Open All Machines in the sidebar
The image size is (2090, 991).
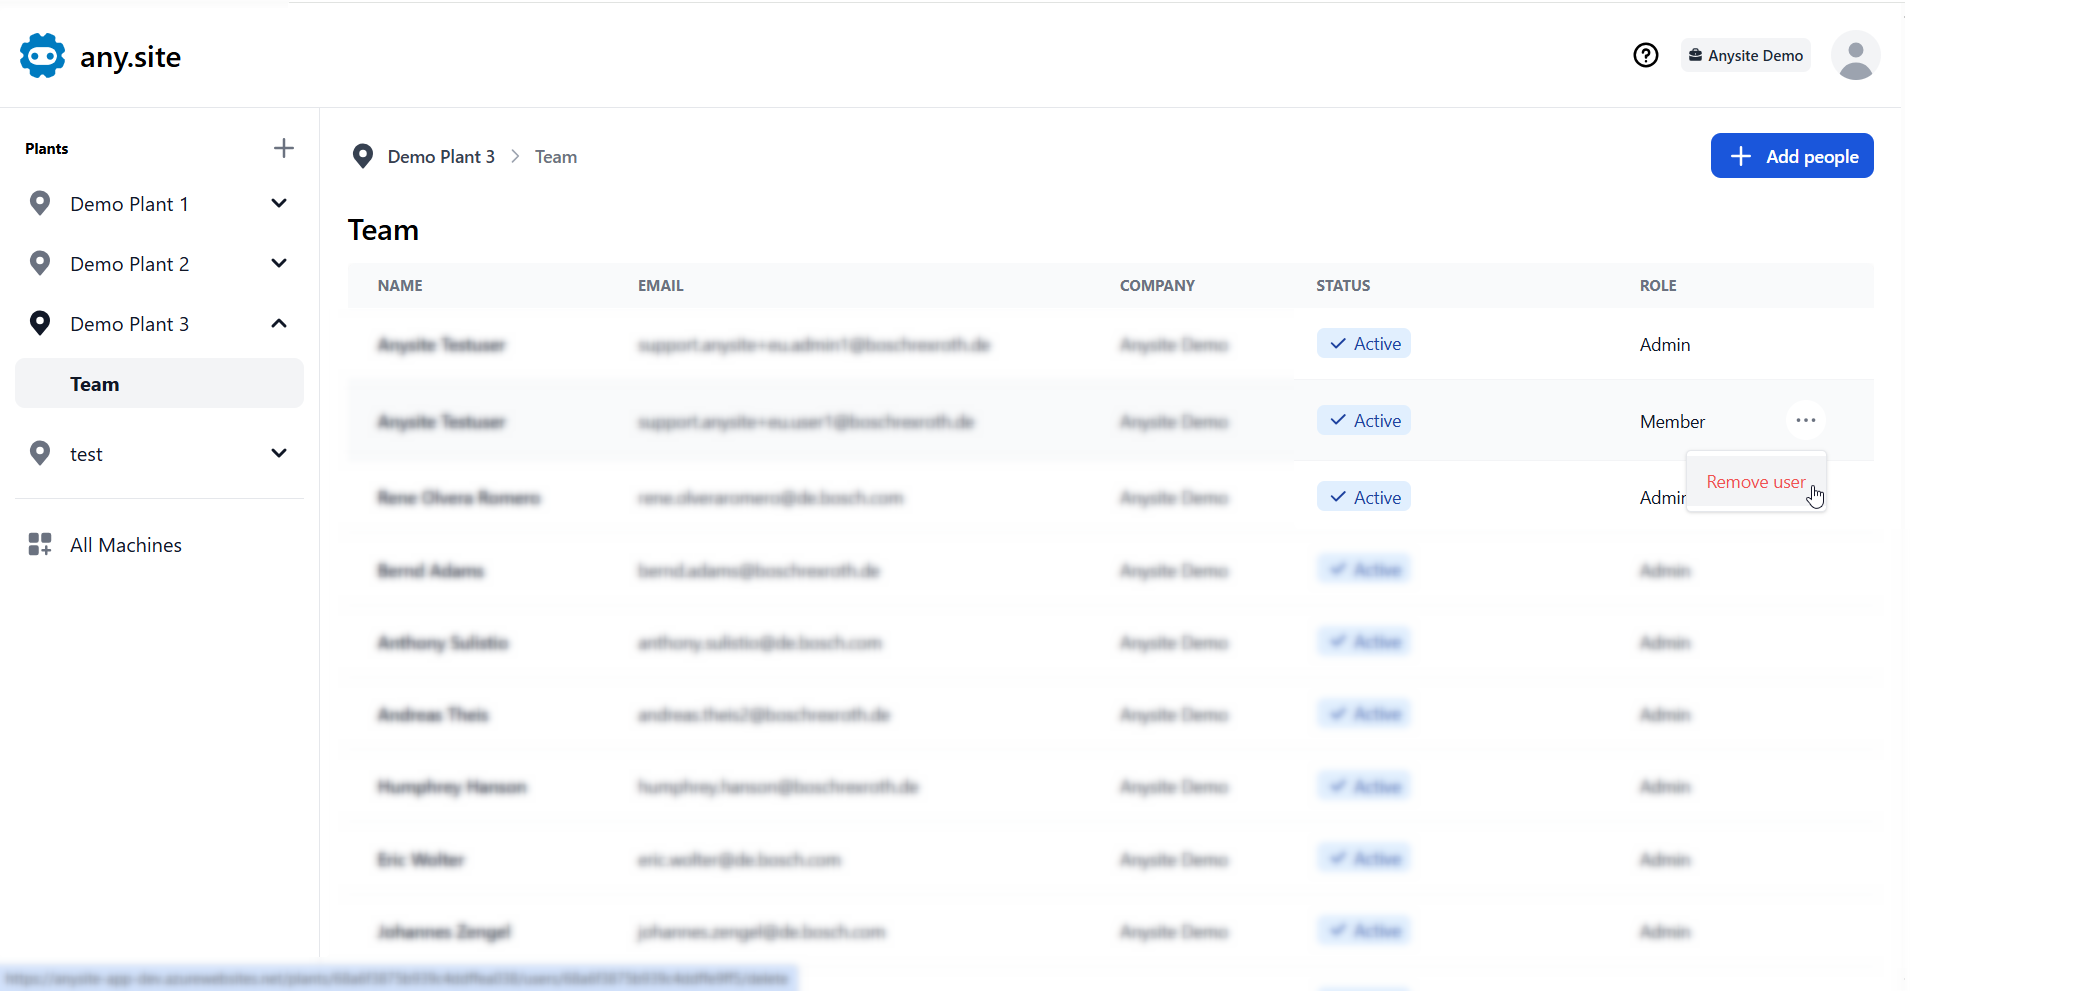(x=126, y=545)
